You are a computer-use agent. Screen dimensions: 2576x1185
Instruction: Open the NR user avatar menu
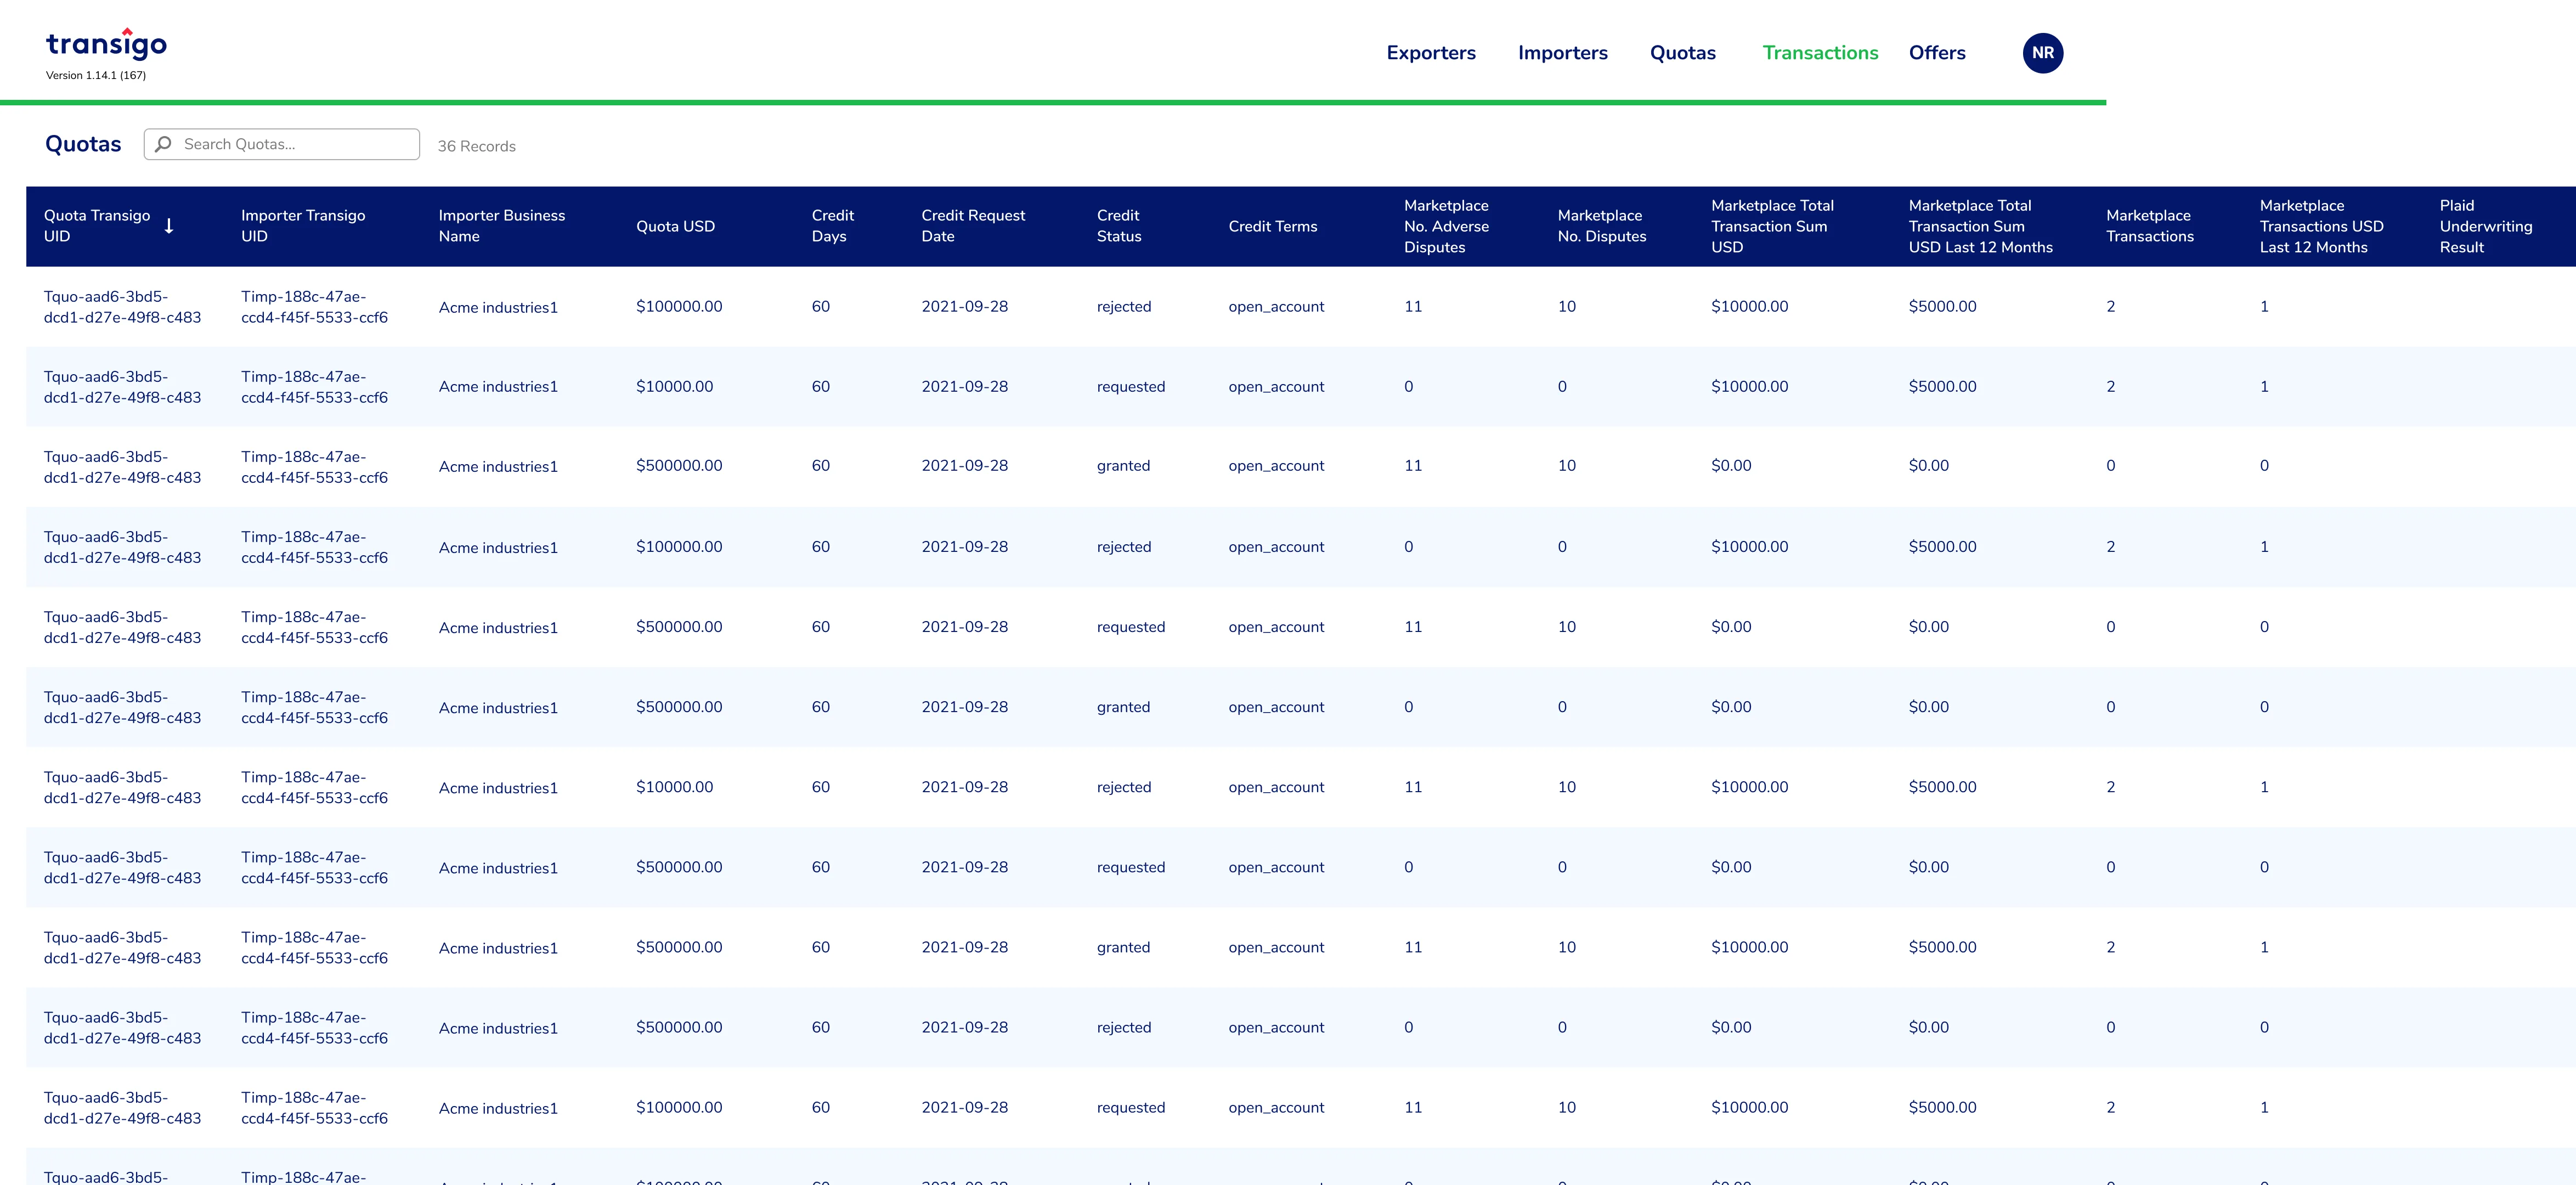(x=2042, y=53)
